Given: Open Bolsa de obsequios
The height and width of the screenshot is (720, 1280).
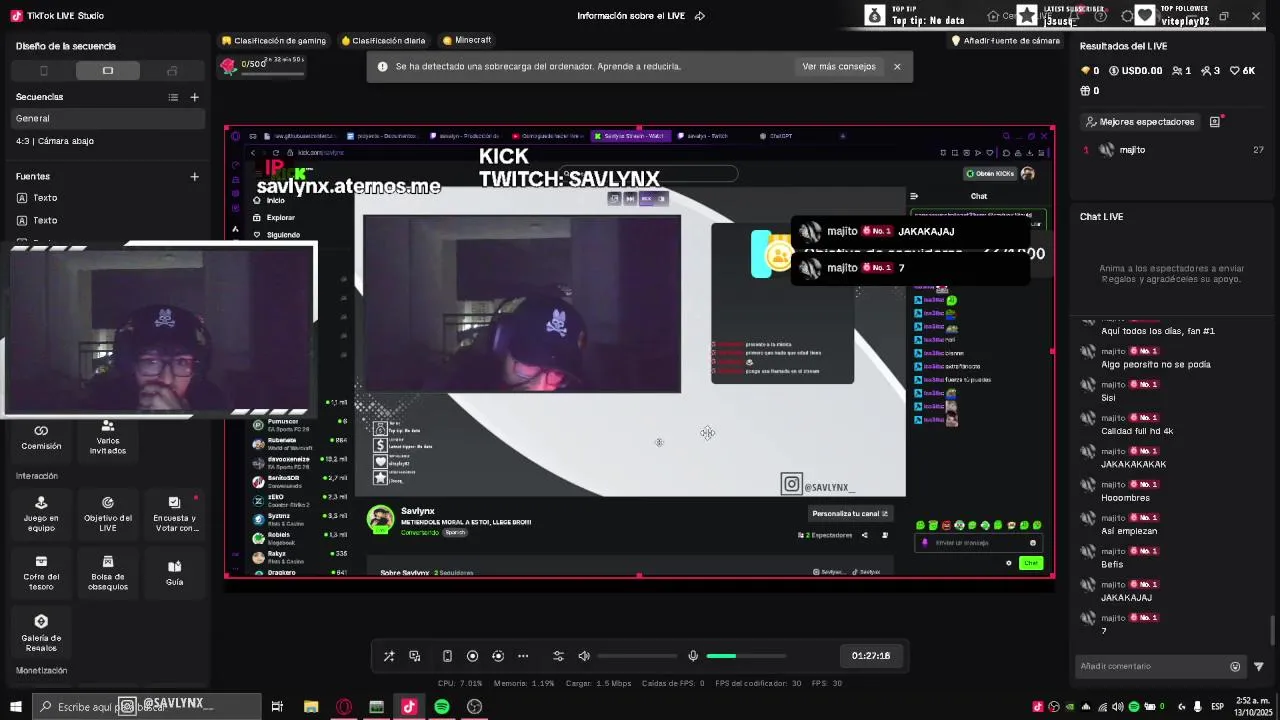Looking at the screenshot, I should (108, 572).
